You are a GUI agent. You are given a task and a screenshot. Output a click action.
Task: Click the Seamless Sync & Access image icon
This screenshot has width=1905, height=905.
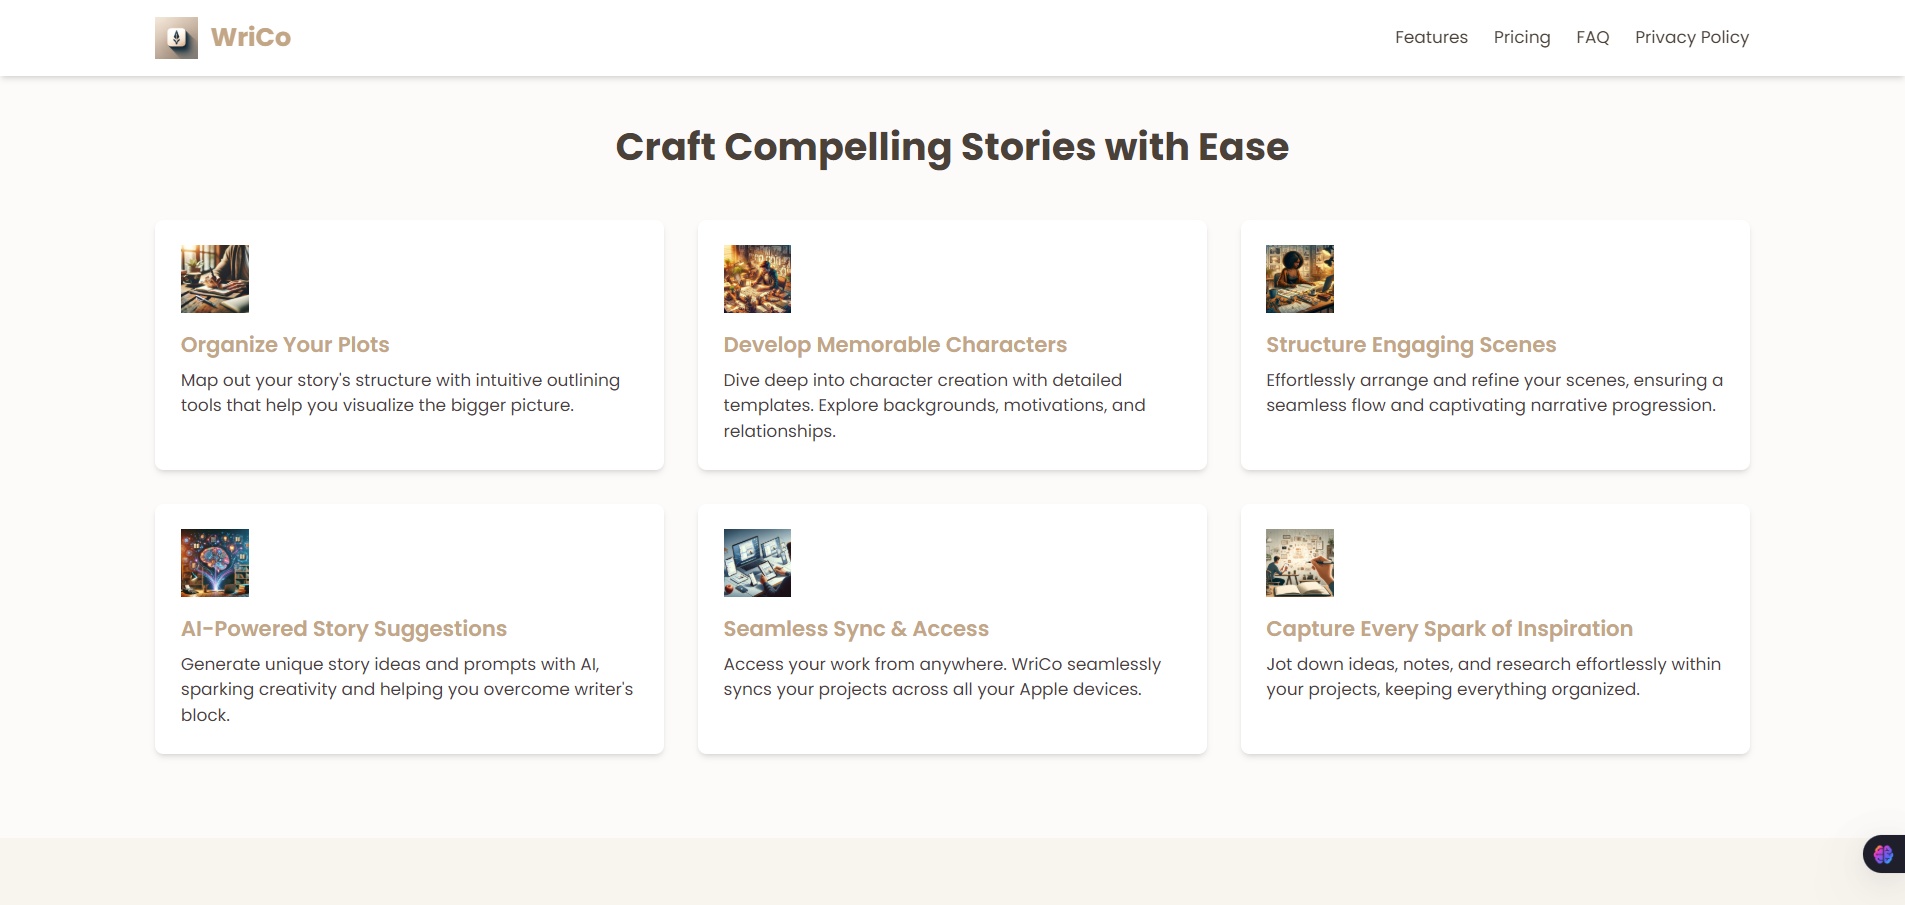[757, 563]
